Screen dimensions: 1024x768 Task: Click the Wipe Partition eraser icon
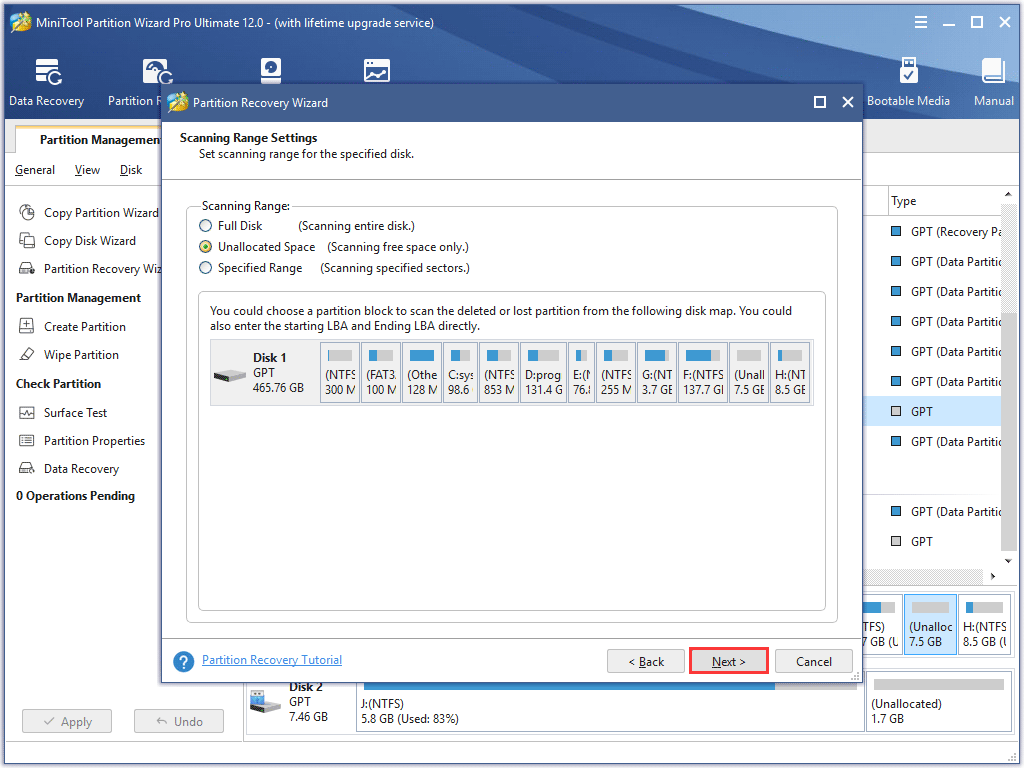tap(27, 354)
